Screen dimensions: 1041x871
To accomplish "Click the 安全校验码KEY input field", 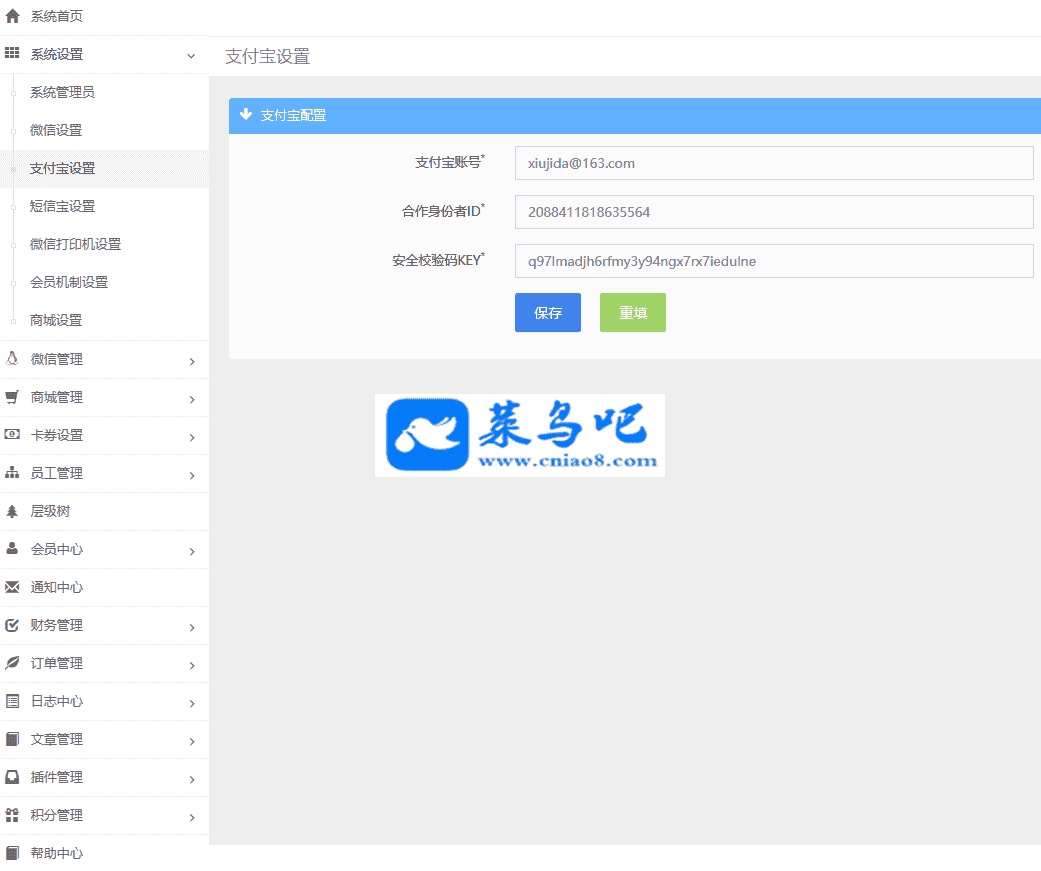I will (x=773, y=261).
